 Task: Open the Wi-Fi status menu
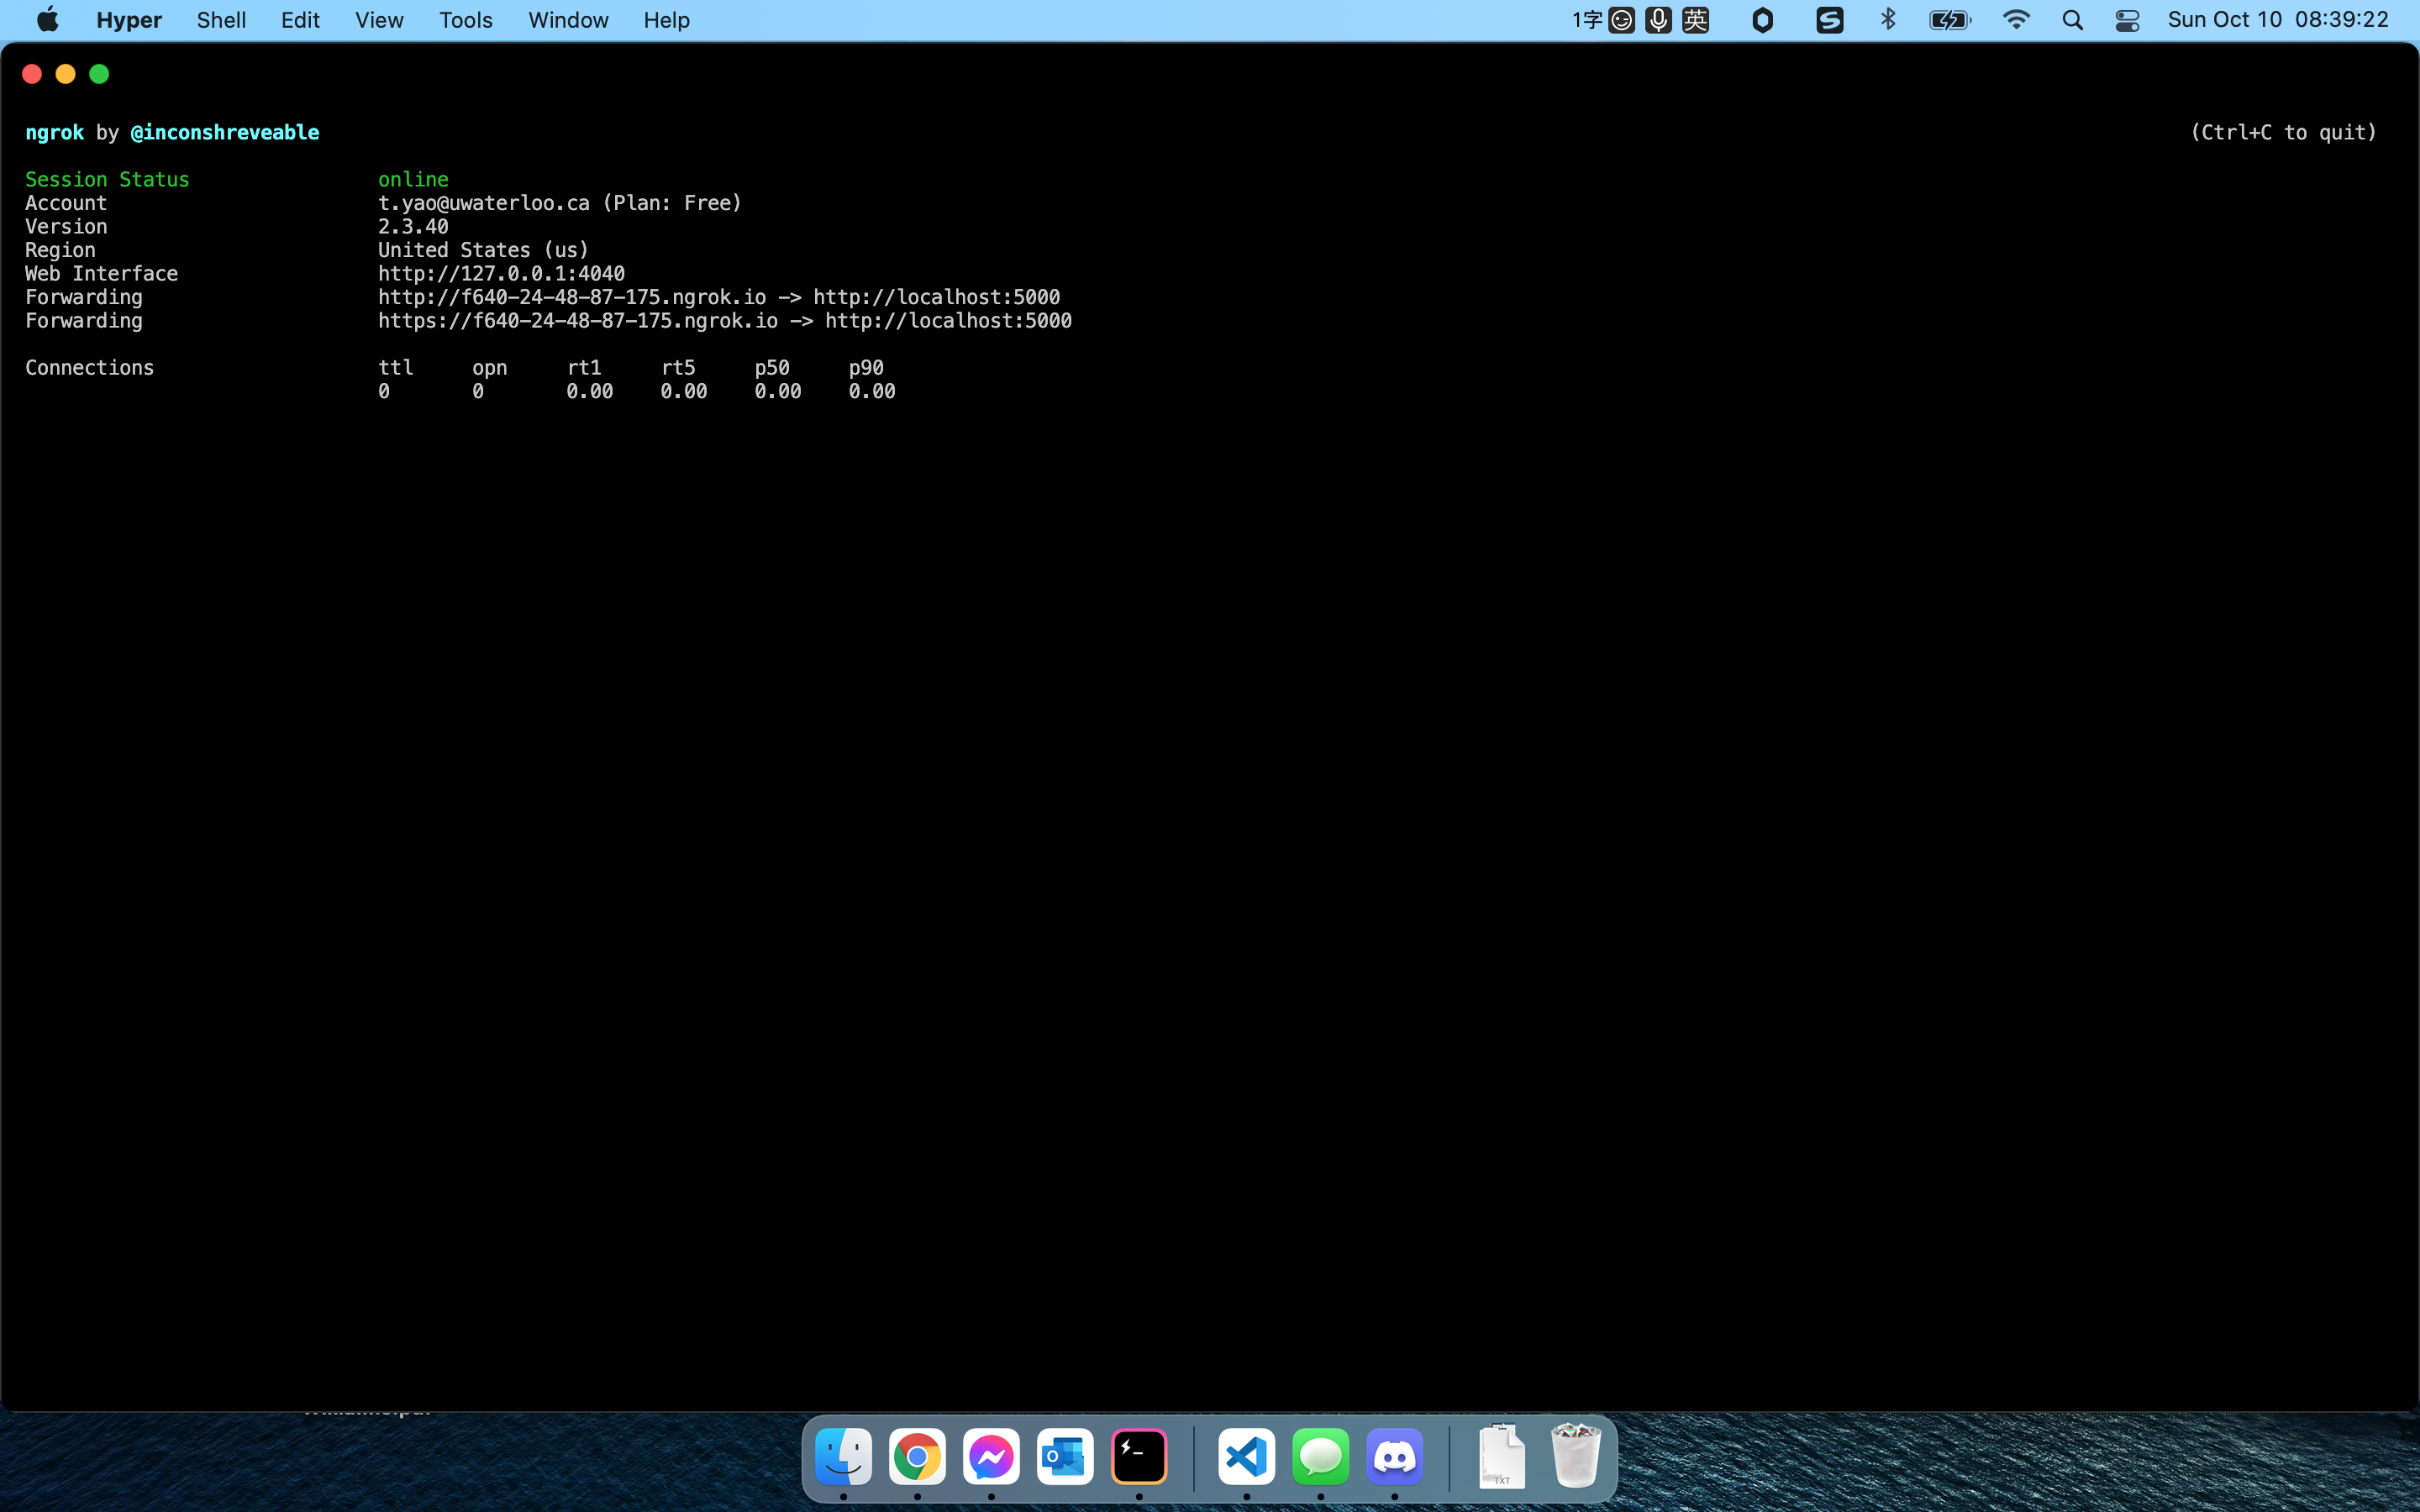click(2016, 20)
